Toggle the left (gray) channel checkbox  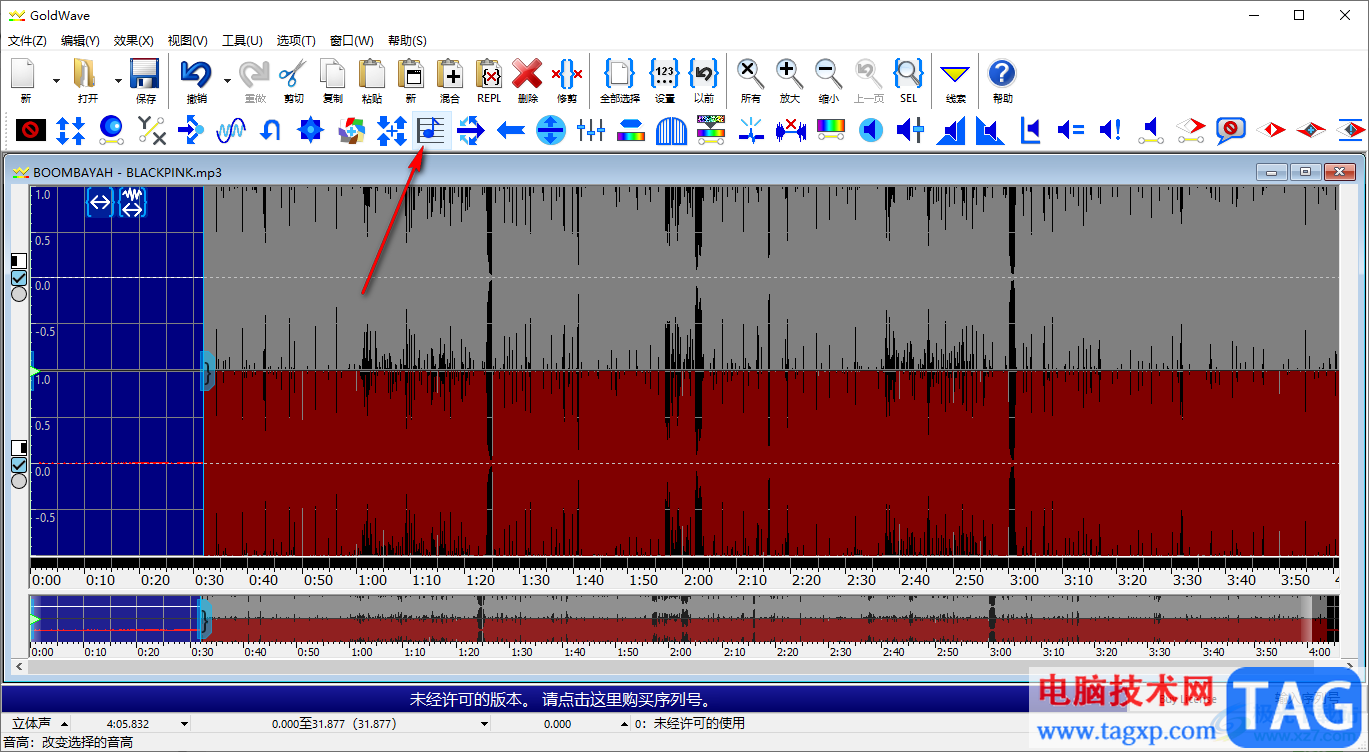18,278
